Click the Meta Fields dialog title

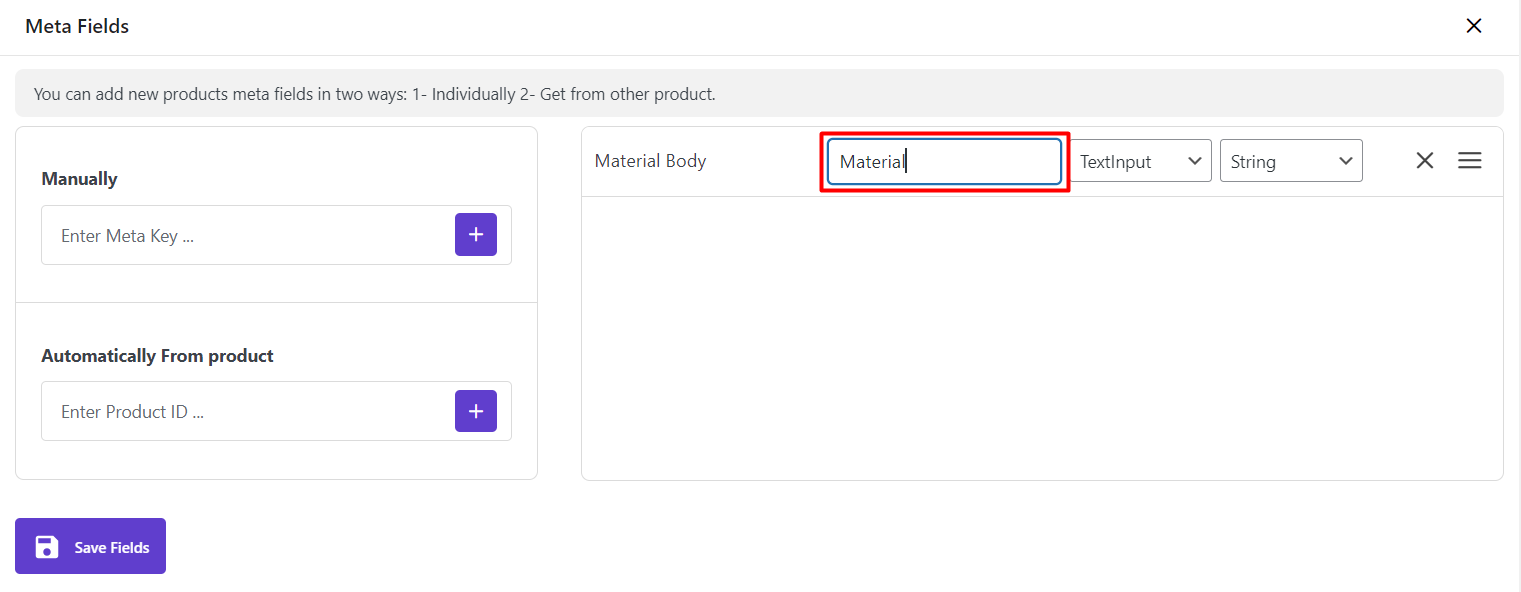click(x=77, y=27)
